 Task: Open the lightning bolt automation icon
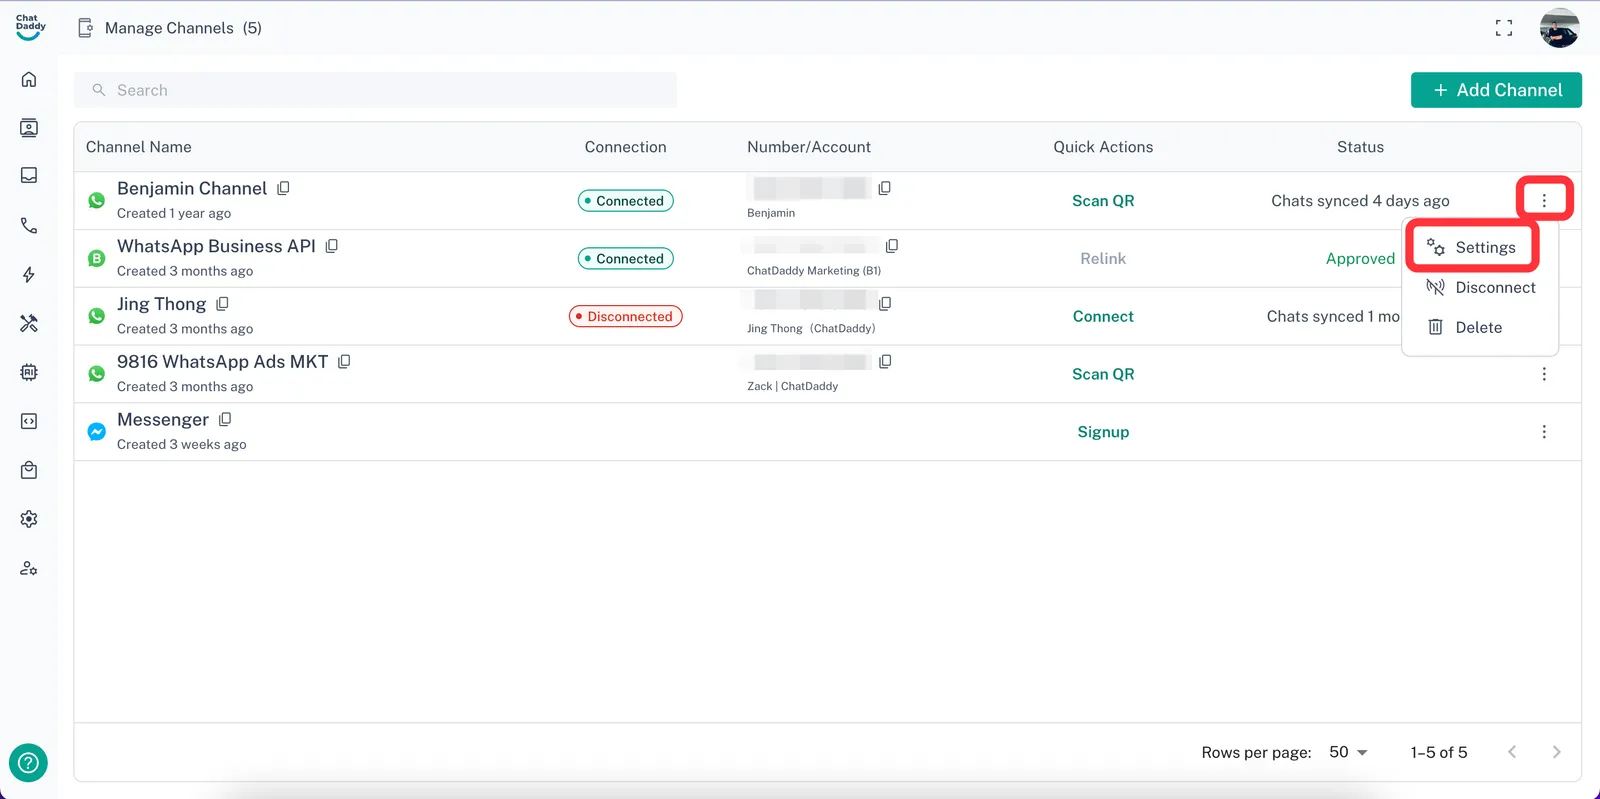[29, 275]
